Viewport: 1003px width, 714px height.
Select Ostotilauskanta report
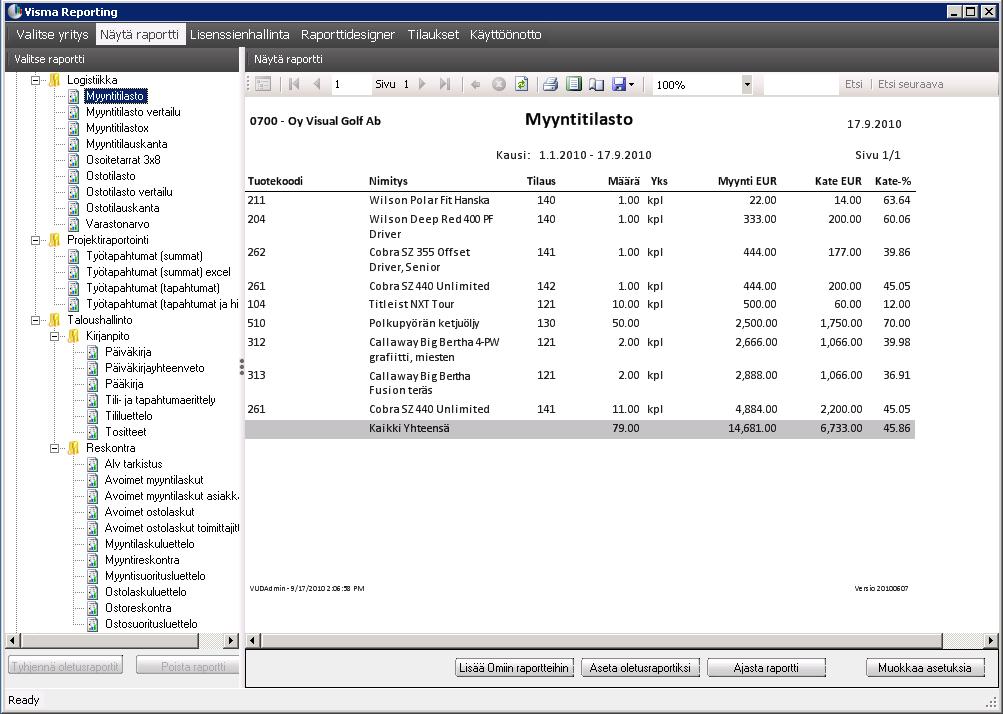[x=123, y=208]
